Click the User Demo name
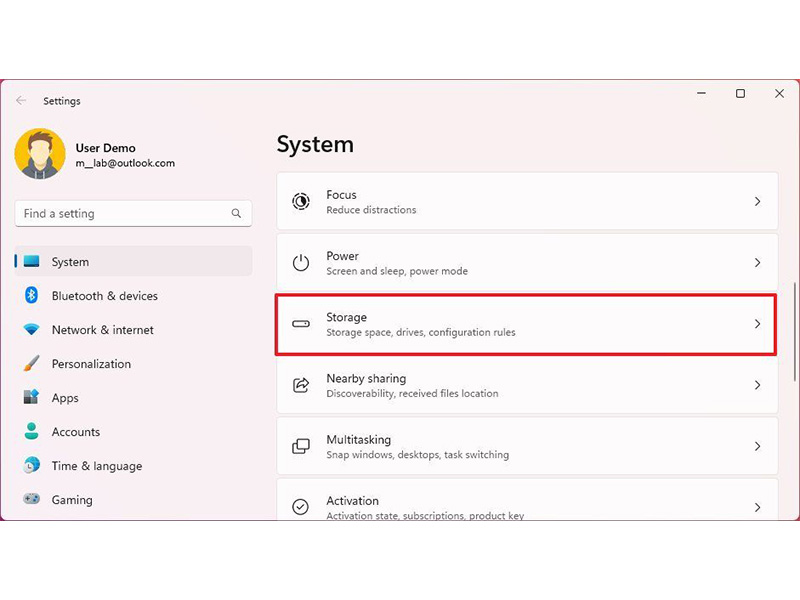The image size is (800, 600). (x=106, y=148)
